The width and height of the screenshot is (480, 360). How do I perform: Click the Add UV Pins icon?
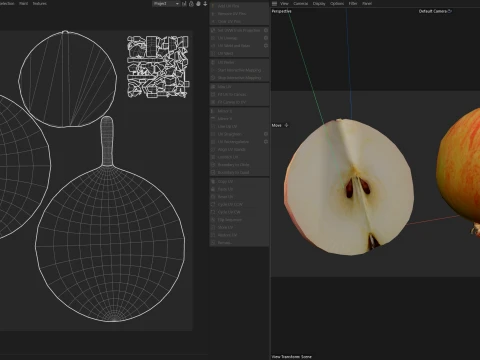(213, 6)
